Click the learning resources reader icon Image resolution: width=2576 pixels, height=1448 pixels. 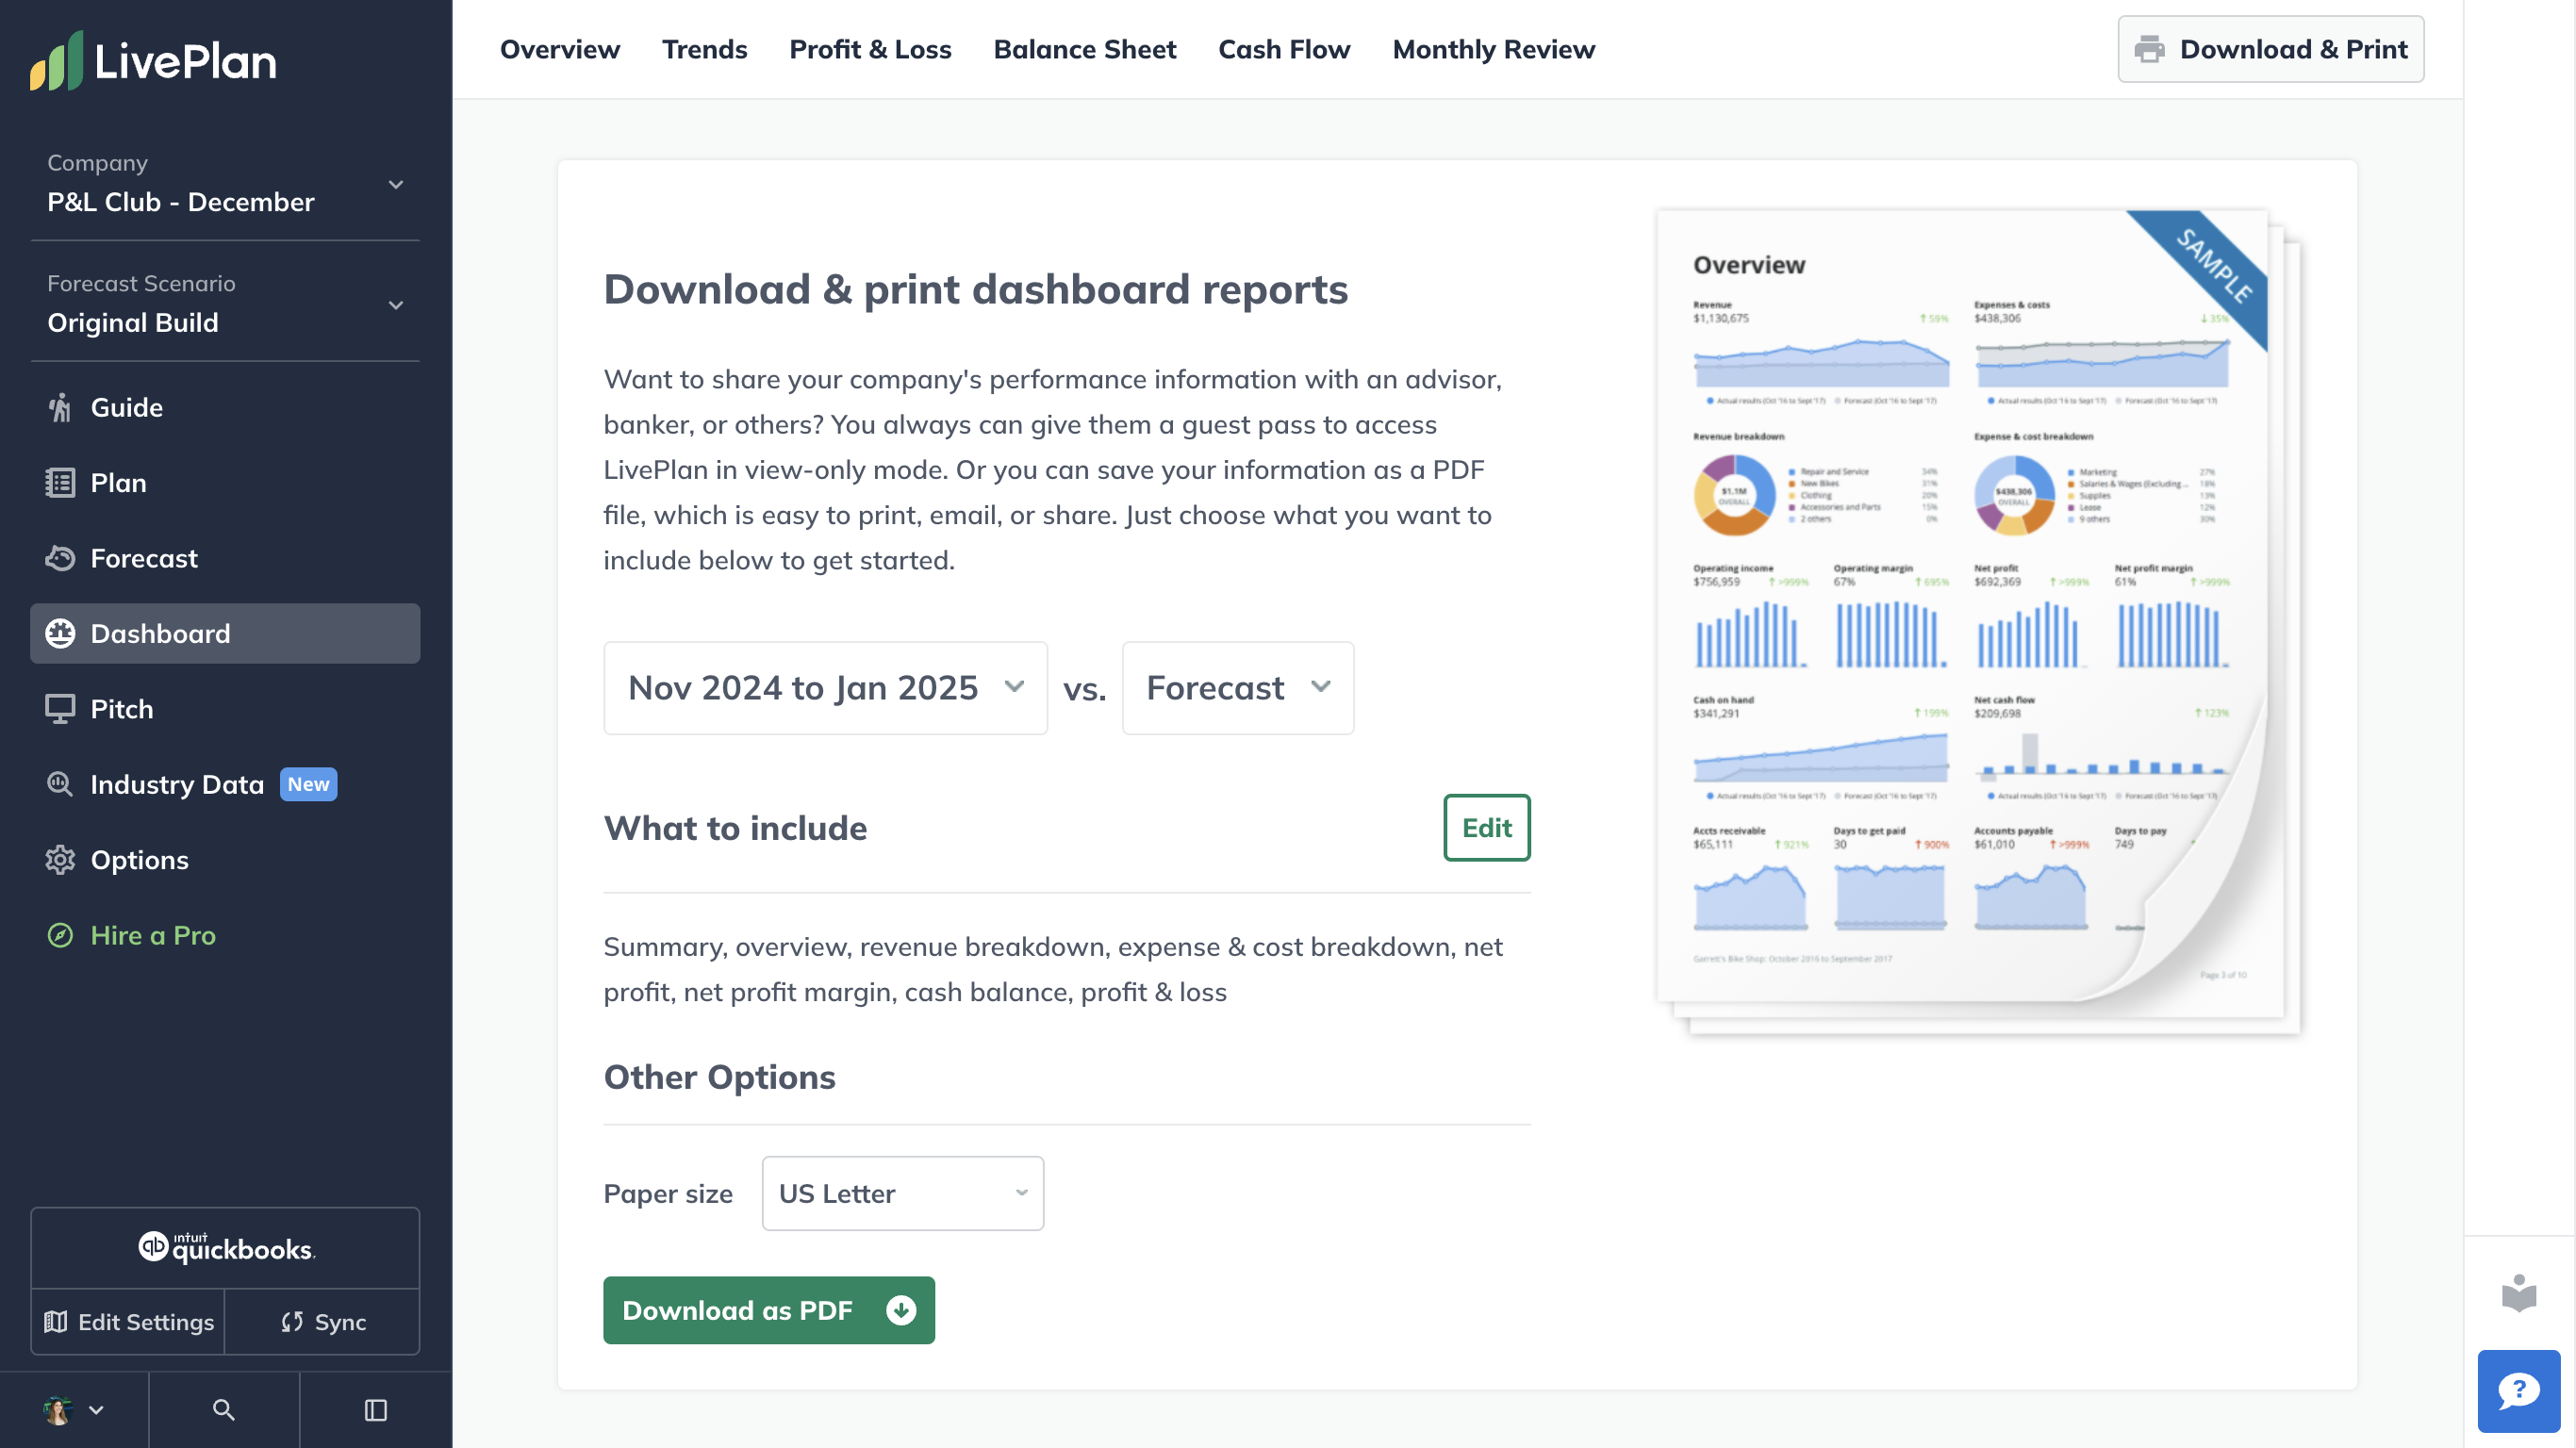(x=2518, y=1293)
